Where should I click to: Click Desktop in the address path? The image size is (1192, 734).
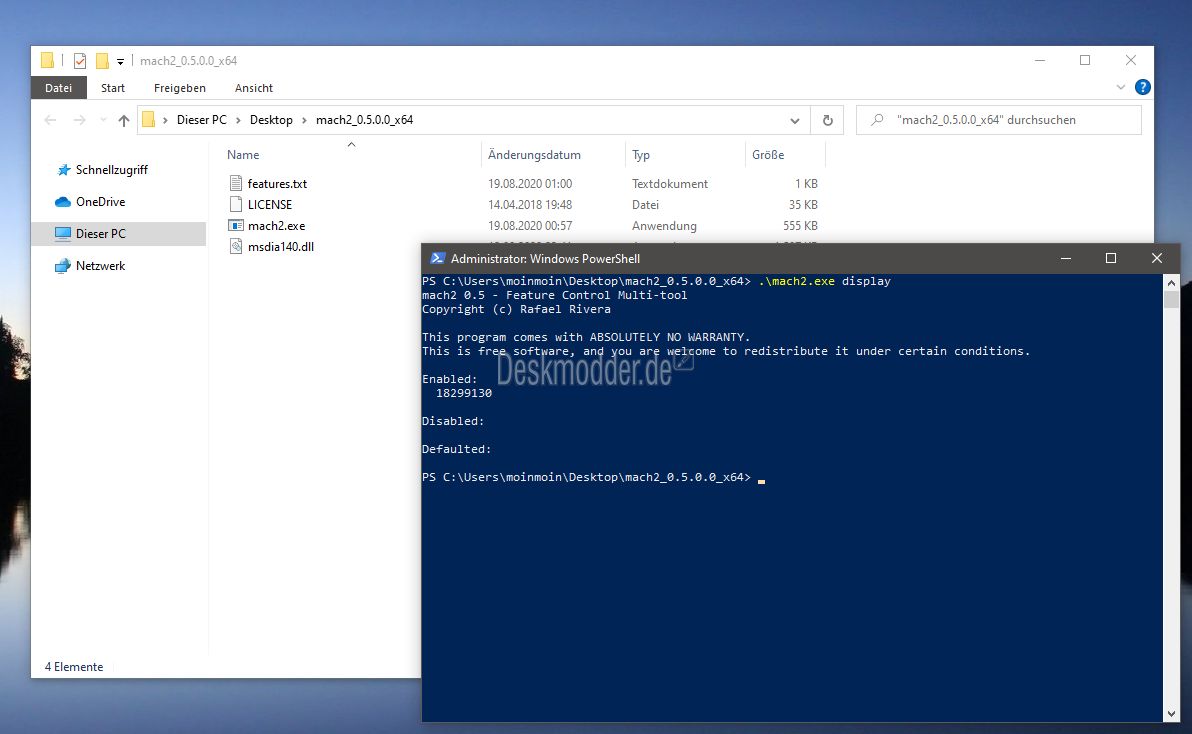(x=271, y=120)
